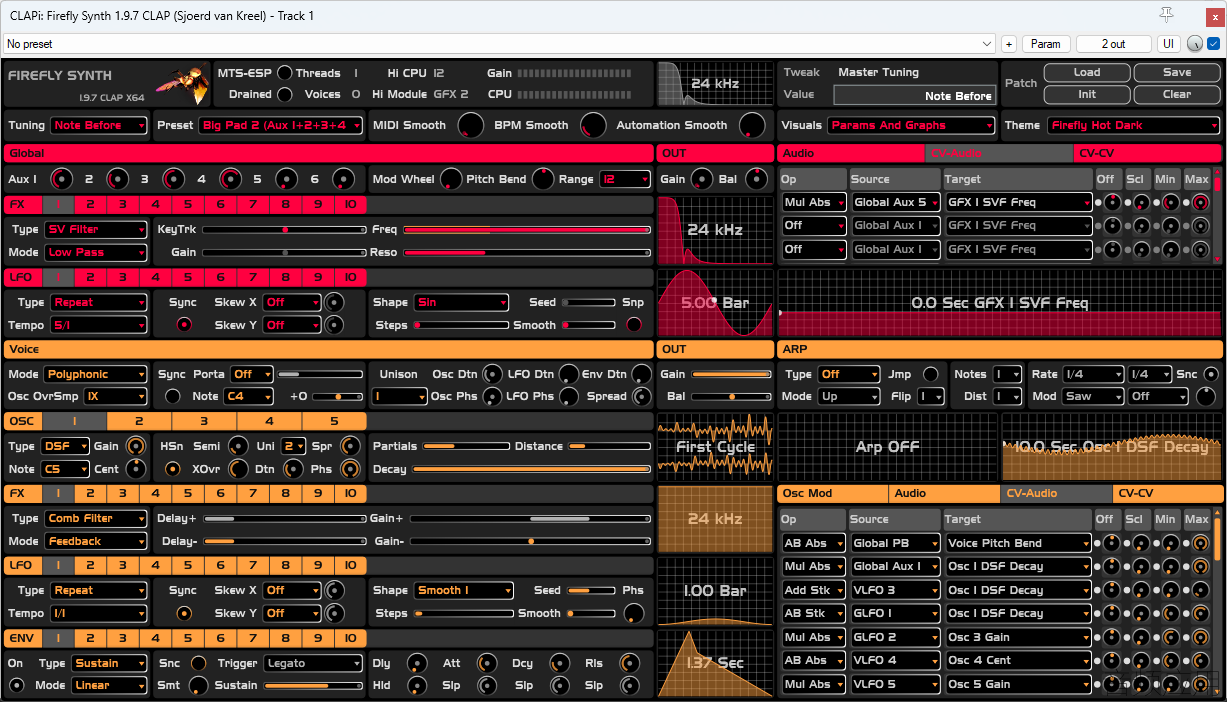Screen dimensions: 1227x702
Task: Toggle the ARP Jmp switch
Action: tap(931, 374)
